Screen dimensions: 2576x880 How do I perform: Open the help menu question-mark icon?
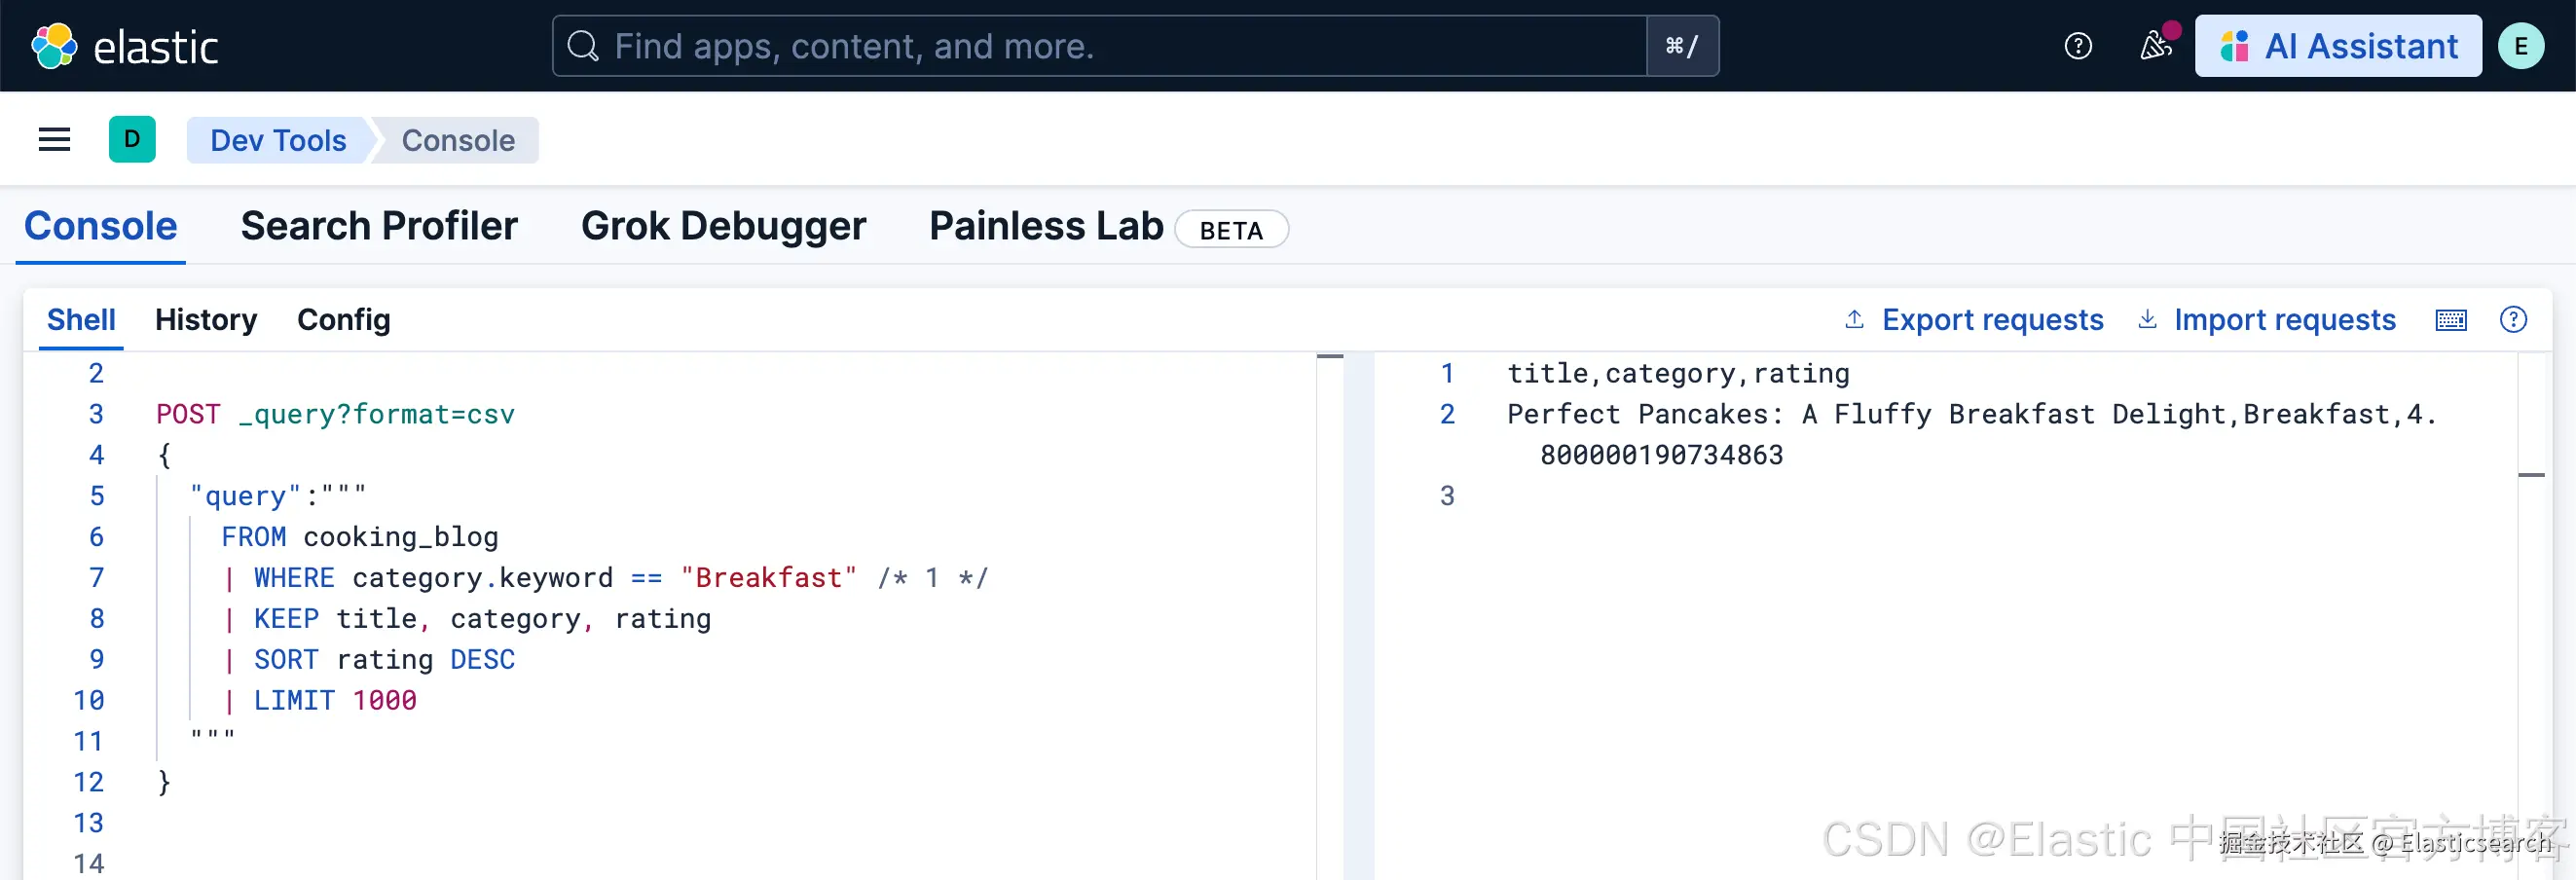(2078, 46)
